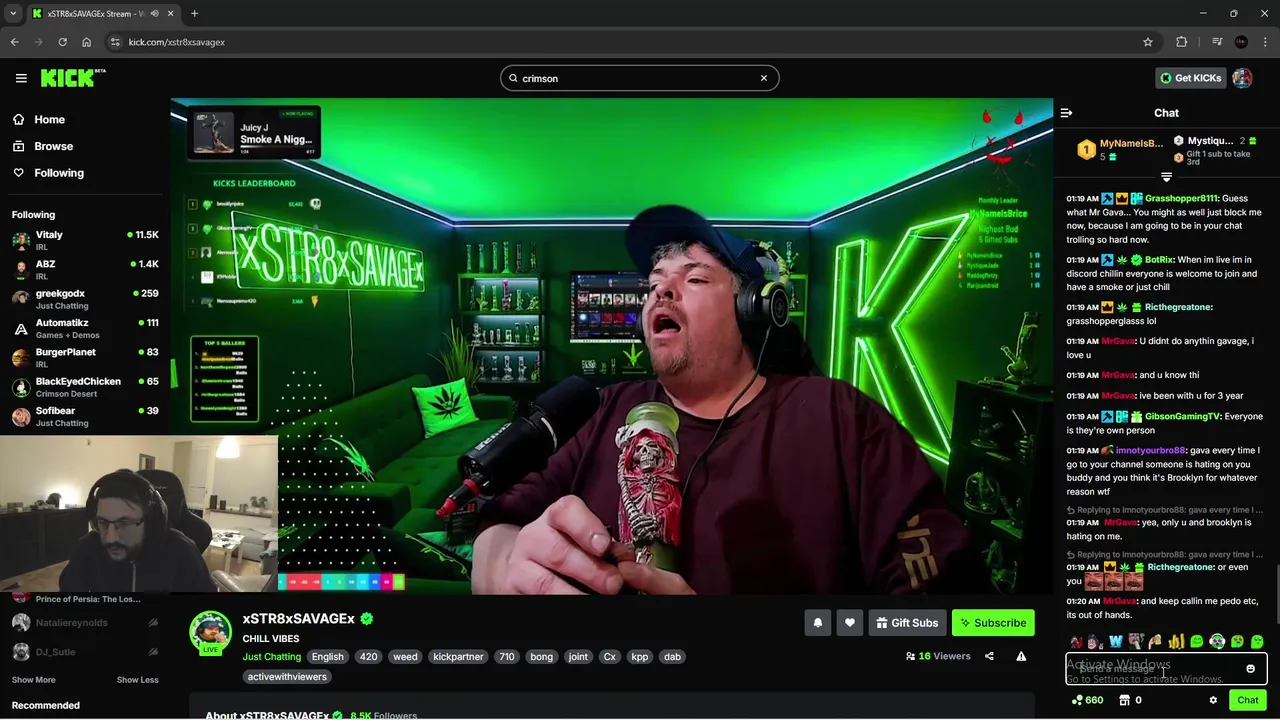Click the green Subscribe button
The image size is (1280, 720).
click(993, 623)
